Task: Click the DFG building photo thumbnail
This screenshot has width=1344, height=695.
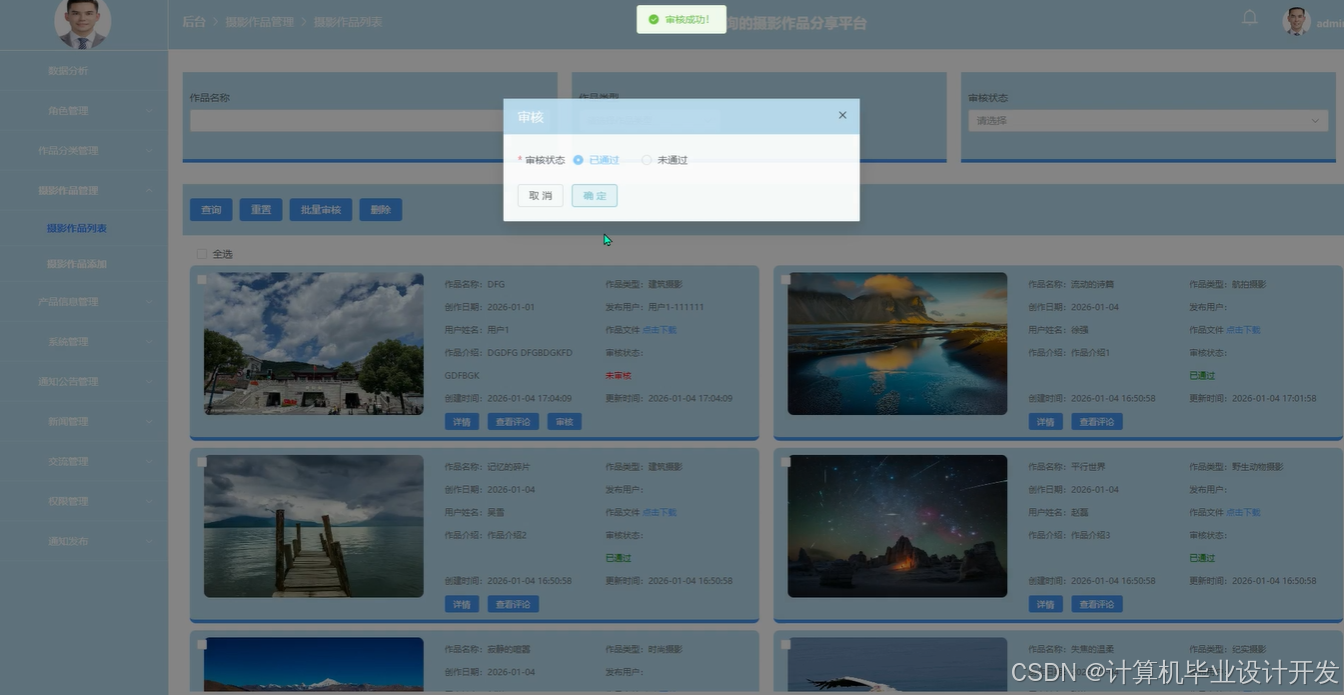Action: [314, 343]
